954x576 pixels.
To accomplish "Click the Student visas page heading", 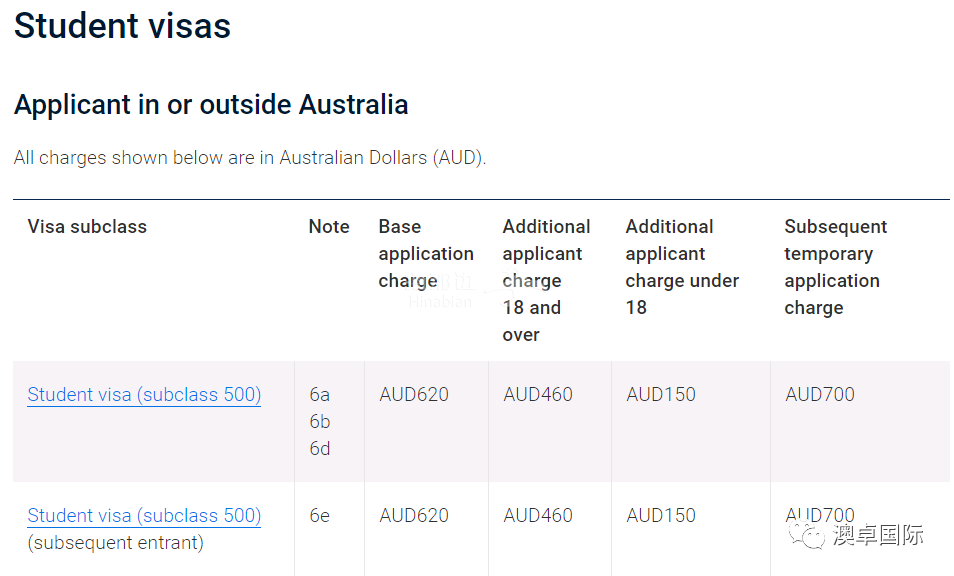I will coord(122,26).
